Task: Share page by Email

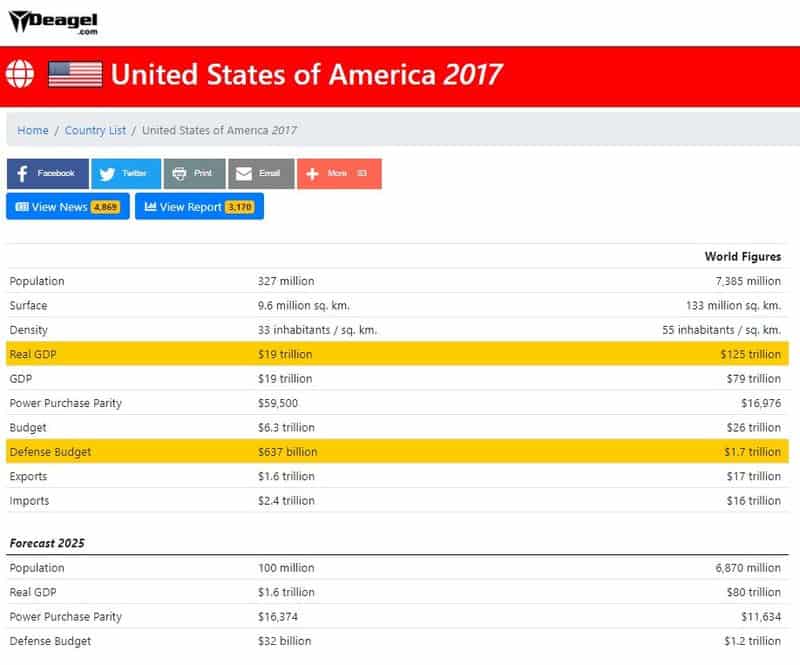Action: coord(260,173)
